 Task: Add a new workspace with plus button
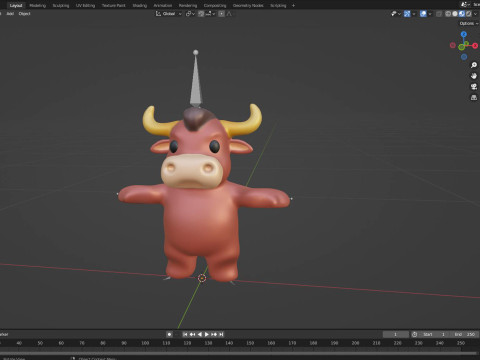coord(293,5)
